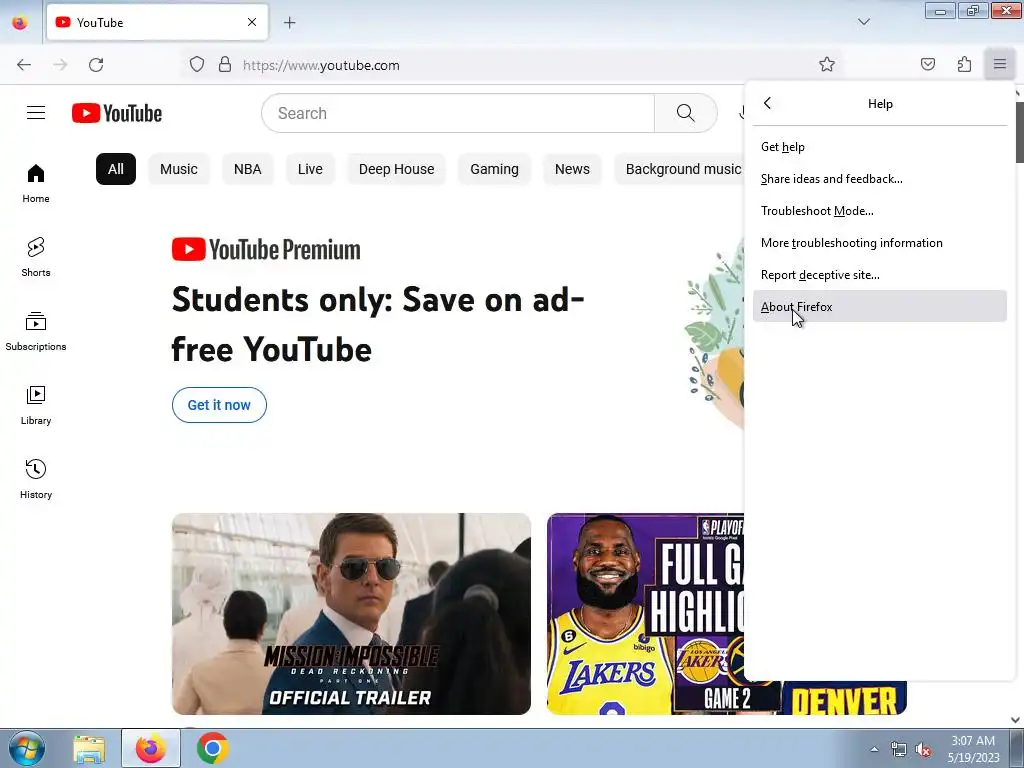Viewport: 1024px width, 768px height.
Task: Choose More troubleshooting information item
Action: pos(880,243)
